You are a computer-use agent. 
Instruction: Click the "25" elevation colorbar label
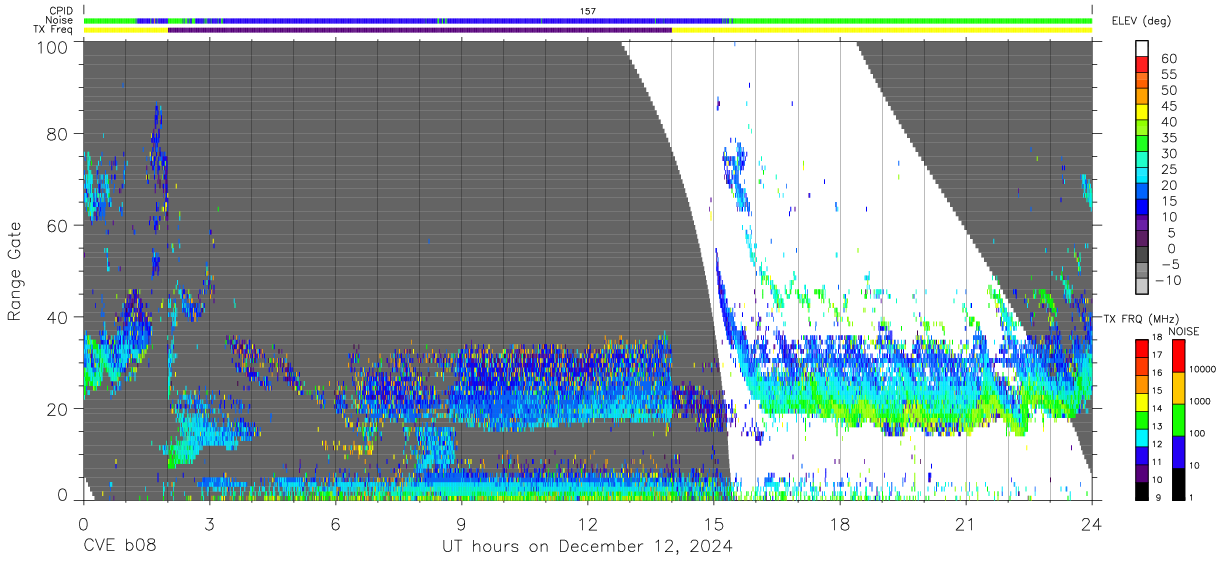coord(1168,170)
